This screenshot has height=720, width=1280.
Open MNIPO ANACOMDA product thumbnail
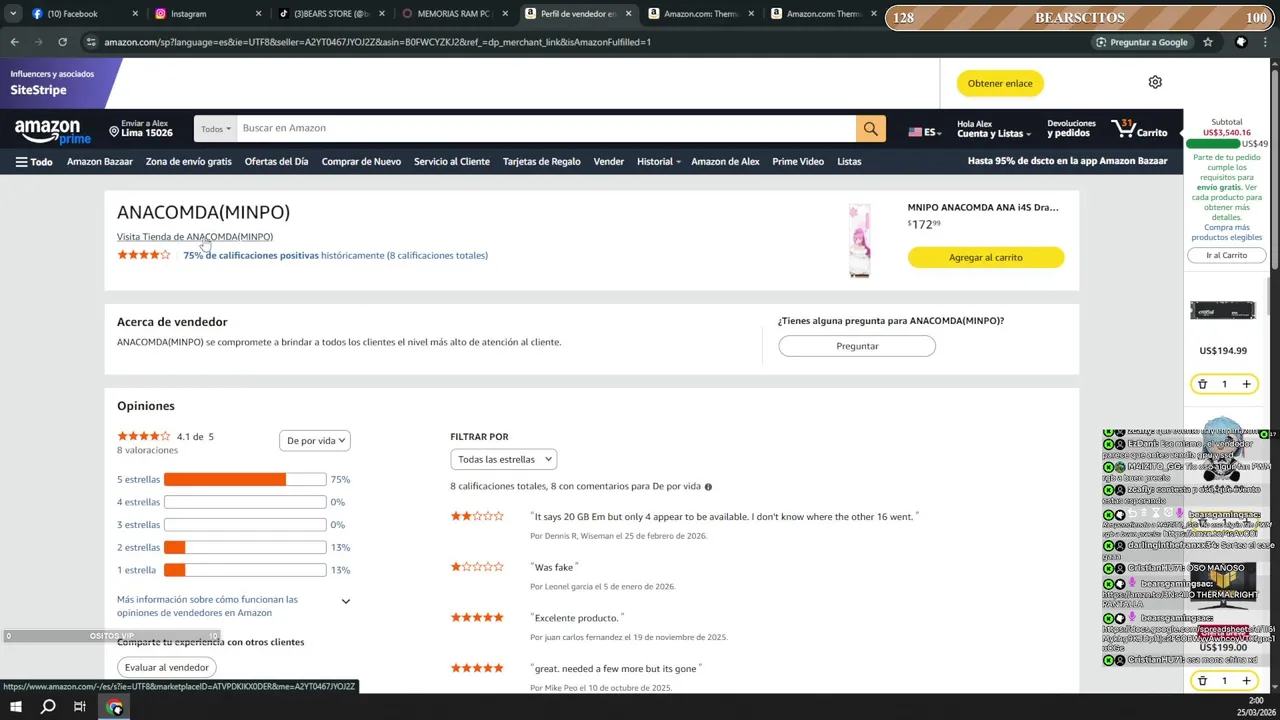[x=859, y=240]
